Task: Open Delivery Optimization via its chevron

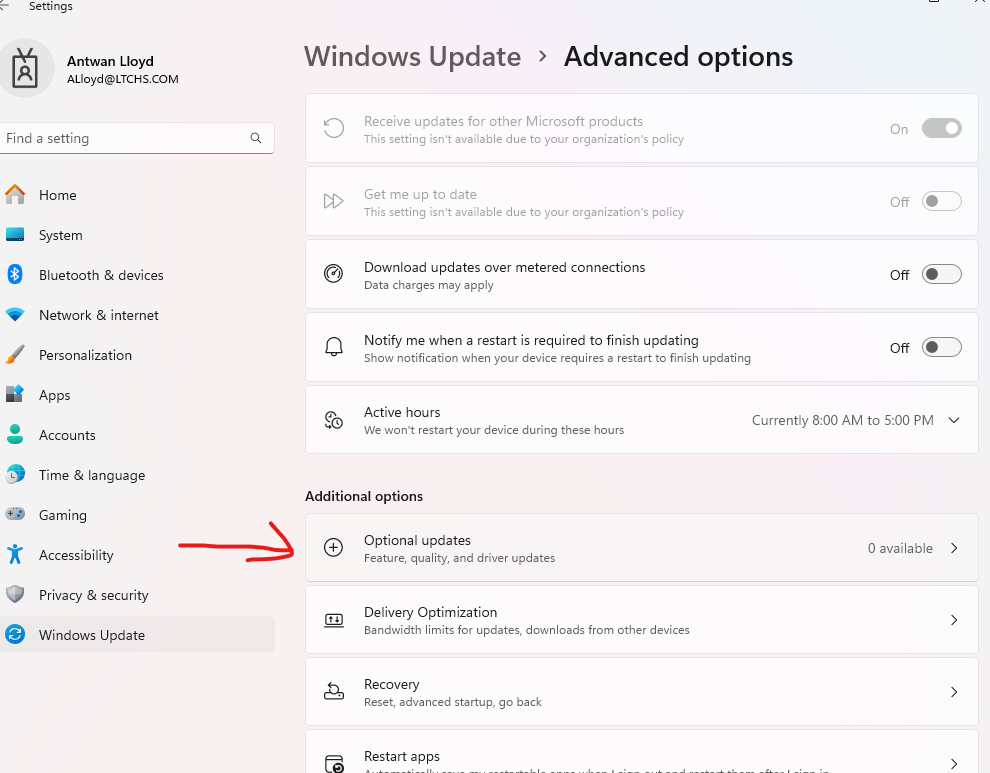Action: (954, 620)
